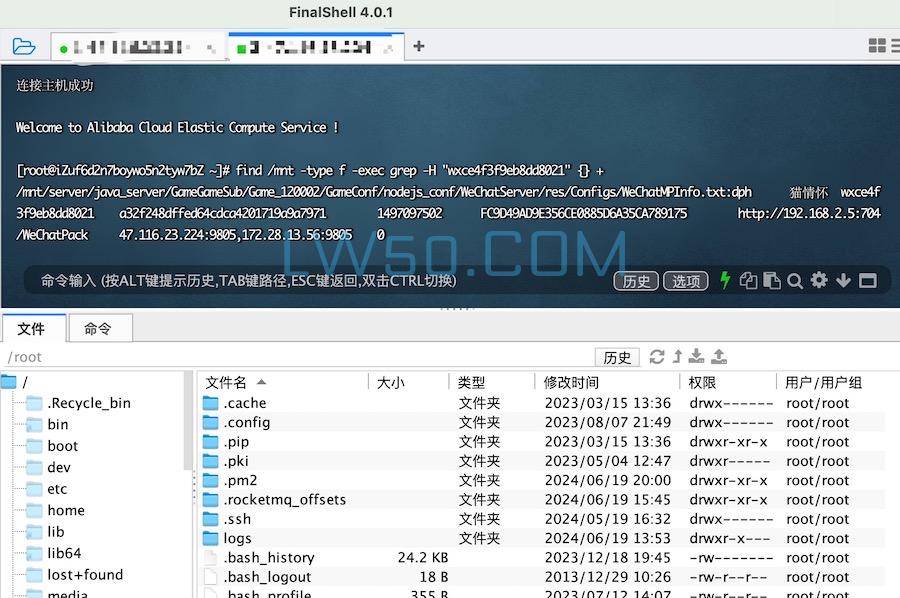The height and width of the screenshot is (598, 900).
Task: Click the .bash_history file icon
Action: tap(211, 557)
